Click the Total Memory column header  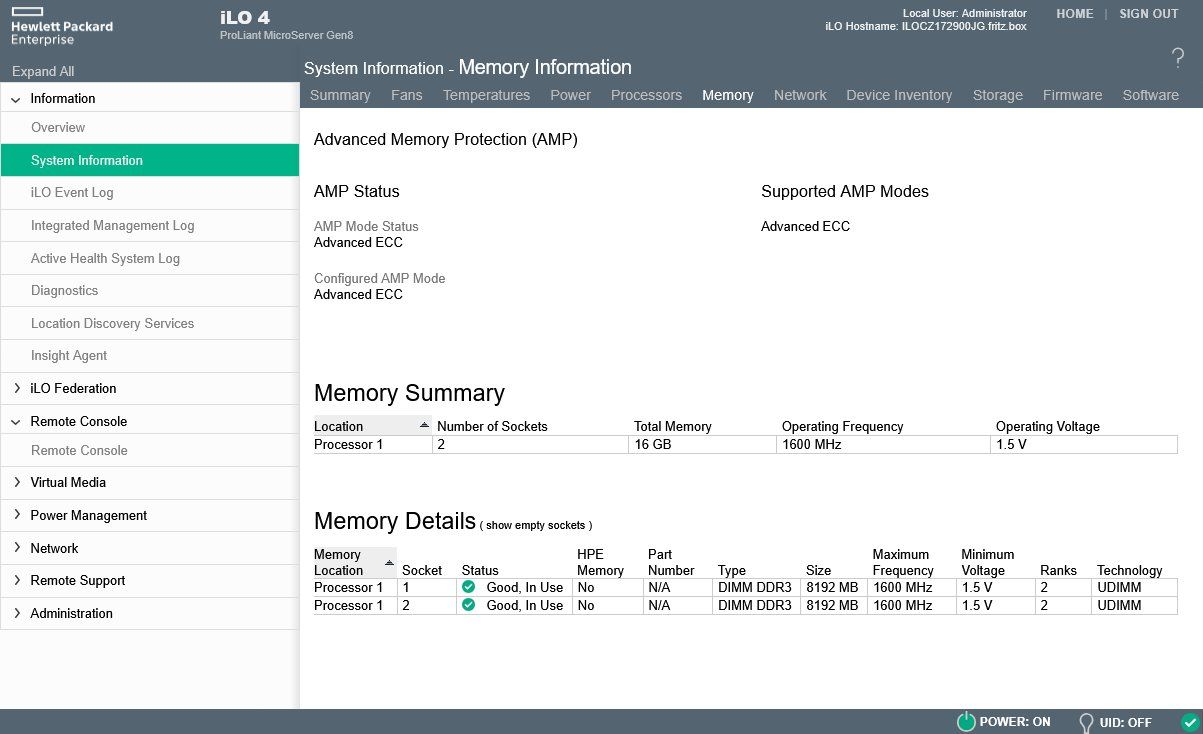pyautogui.click(x=673, y=426)
